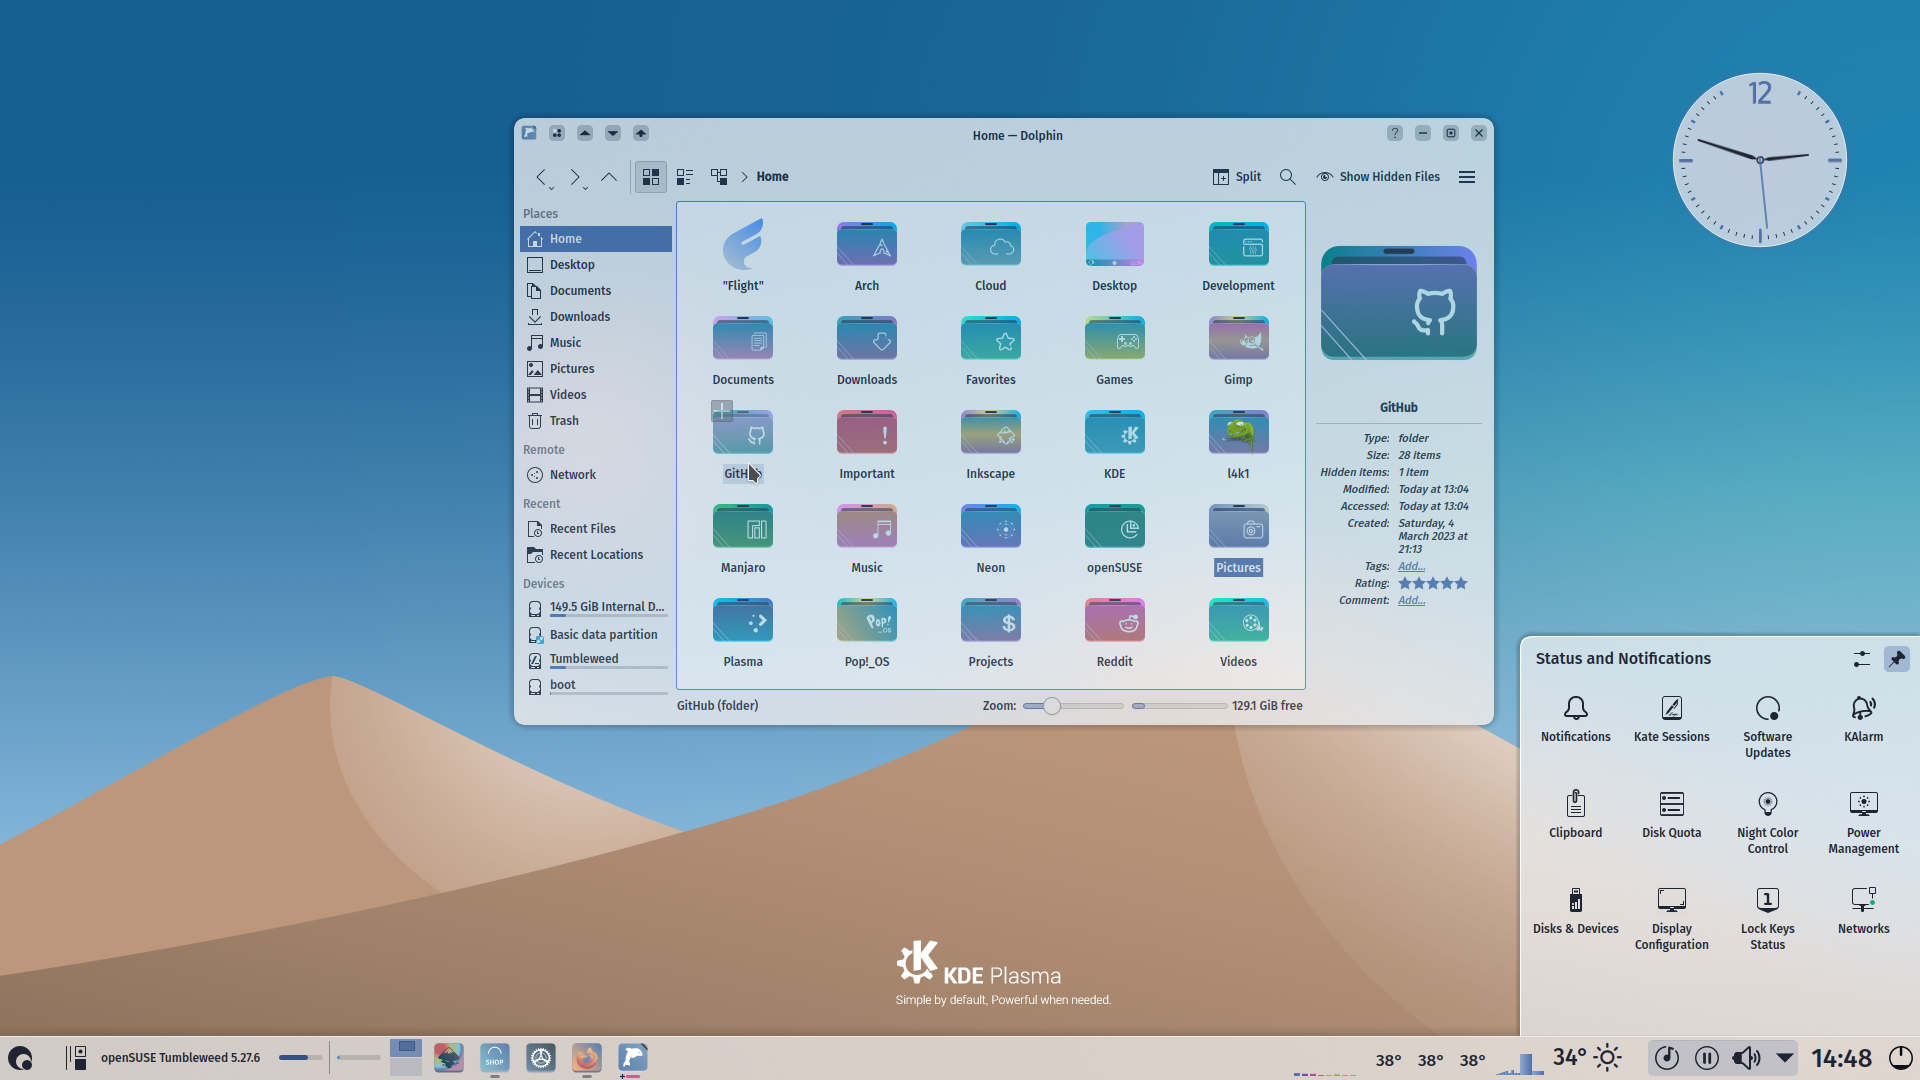Open back button history dropdown arrow
Screen dimensions: 1920x1080
551,188
